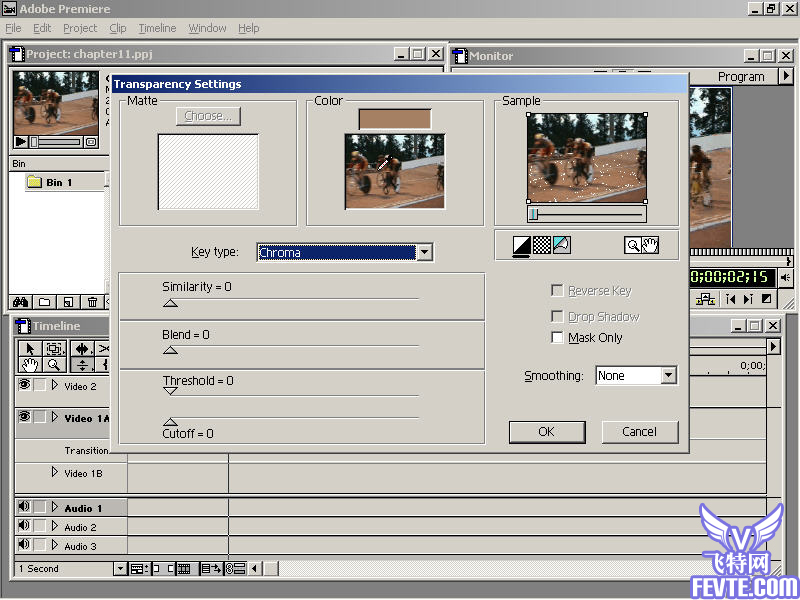This screenshot has height=600, width=800.
Task: Open the Clip menu
Action: point(118,28)
